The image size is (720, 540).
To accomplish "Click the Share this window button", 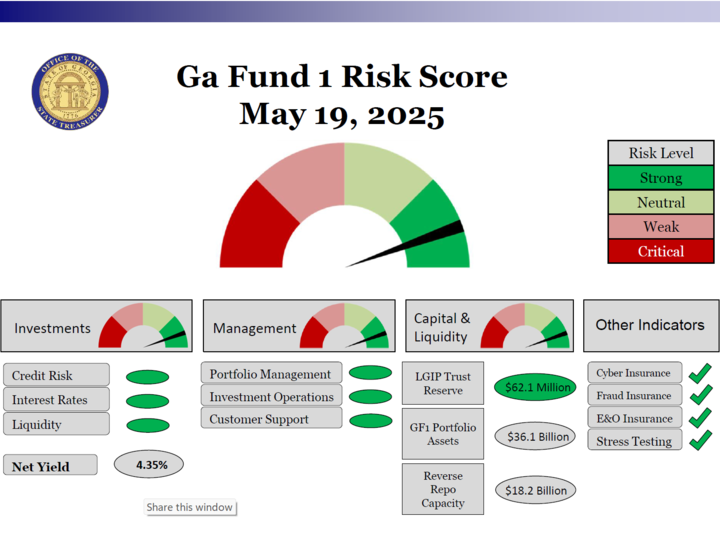I will click(x=190, y=507).
